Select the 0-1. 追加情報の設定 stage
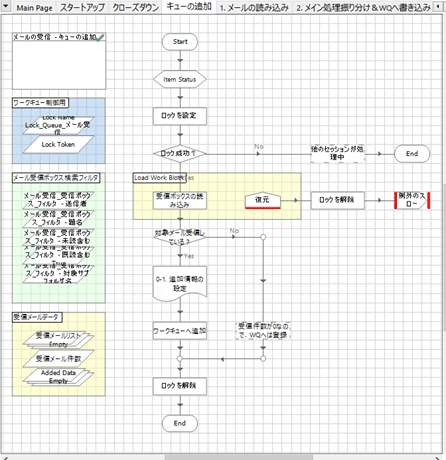The image size is (446, 460). (180, 283)
